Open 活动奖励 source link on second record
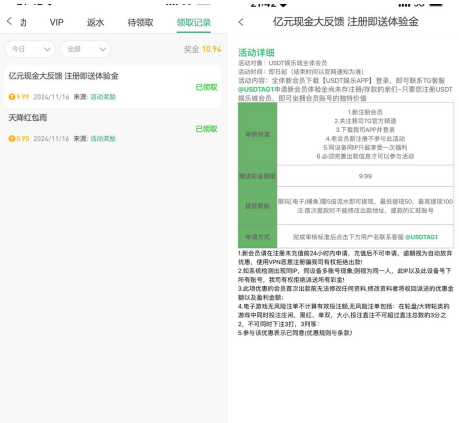The width and height of the screenshot is (459, 423). pyautogui.click(x=103, y=139)
